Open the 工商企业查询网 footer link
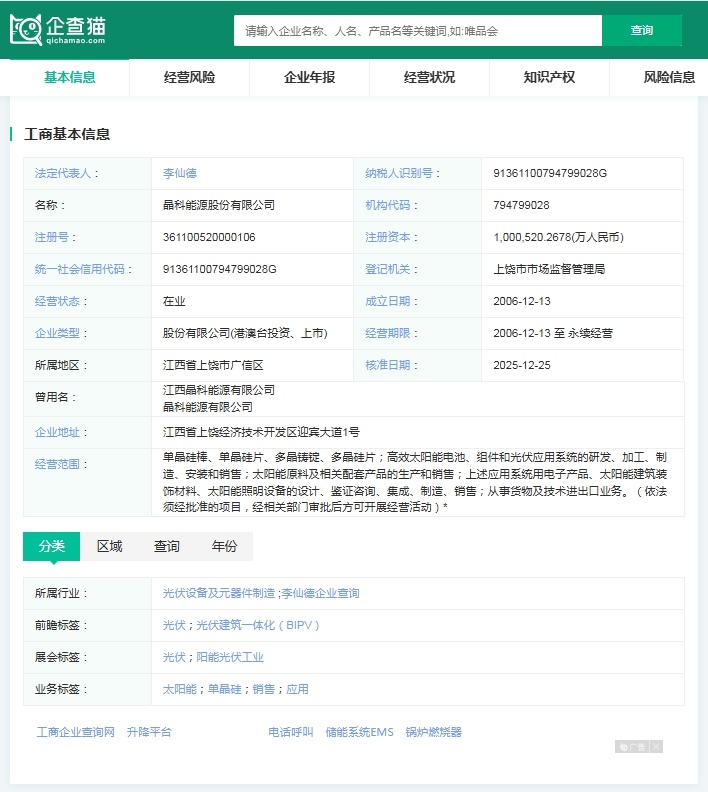Screen dimensions: 708x792 coord(75,732)
